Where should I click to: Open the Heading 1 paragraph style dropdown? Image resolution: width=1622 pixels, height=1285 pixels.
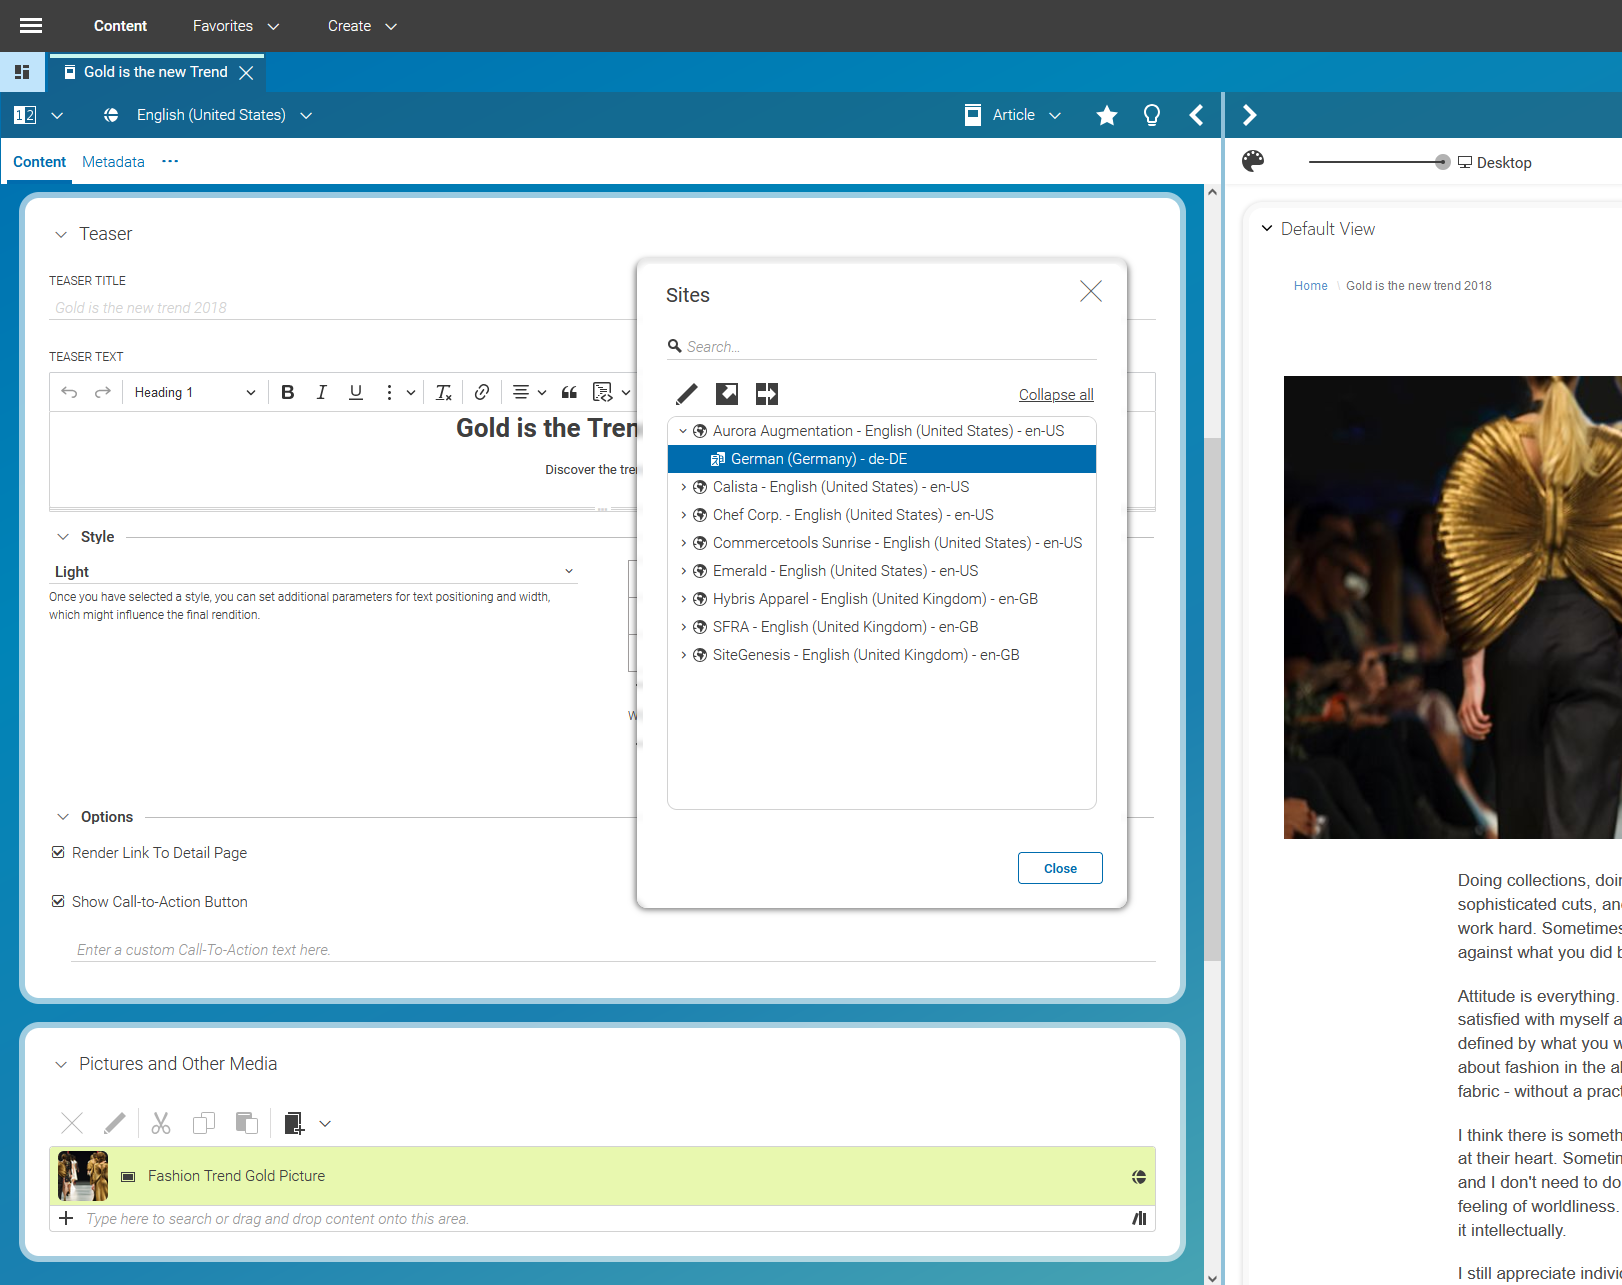point(193,392)
